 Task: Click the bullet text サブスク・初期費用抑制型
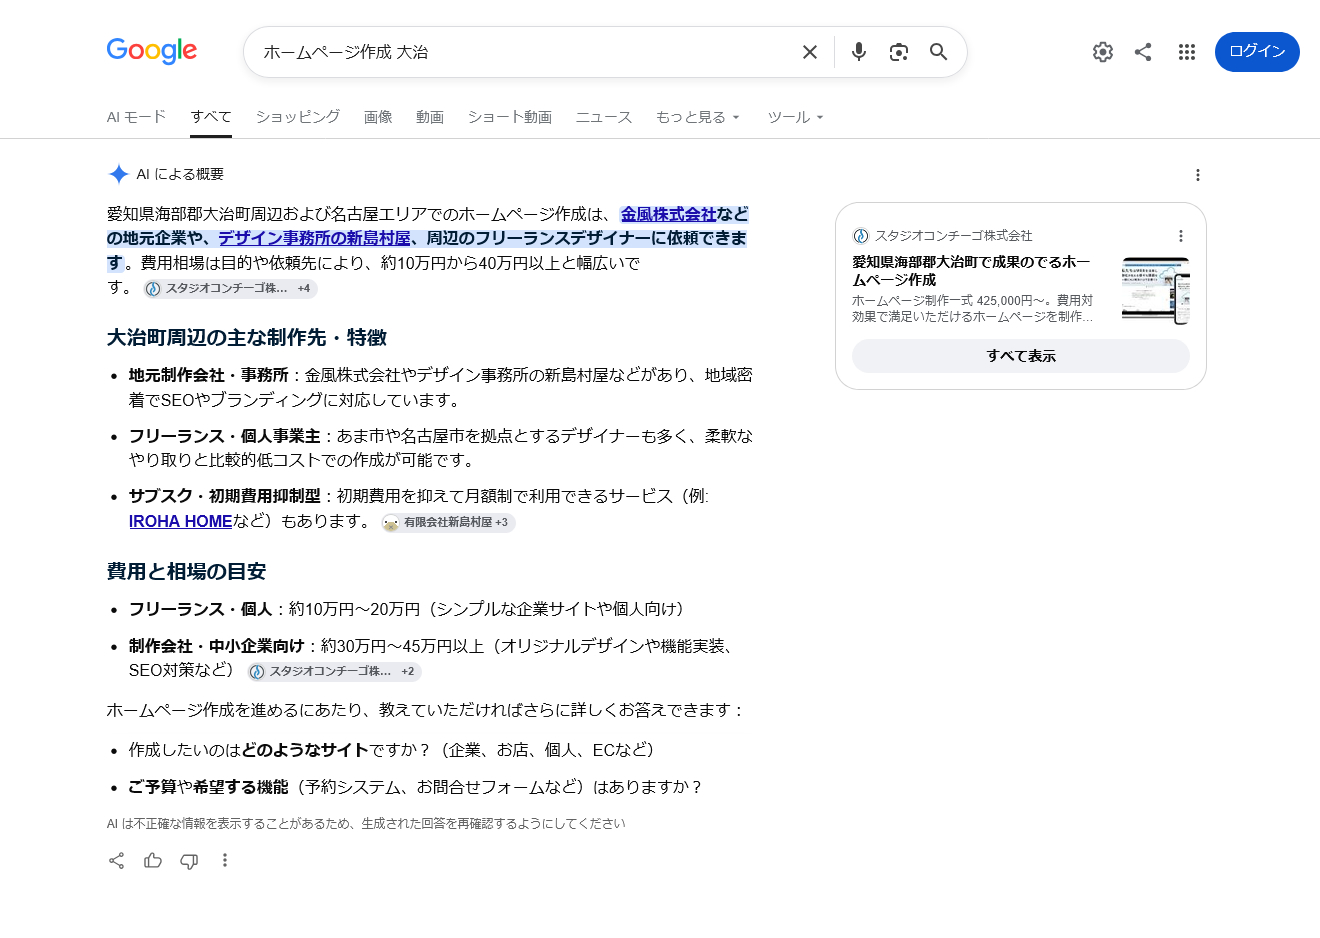[225, 496]
